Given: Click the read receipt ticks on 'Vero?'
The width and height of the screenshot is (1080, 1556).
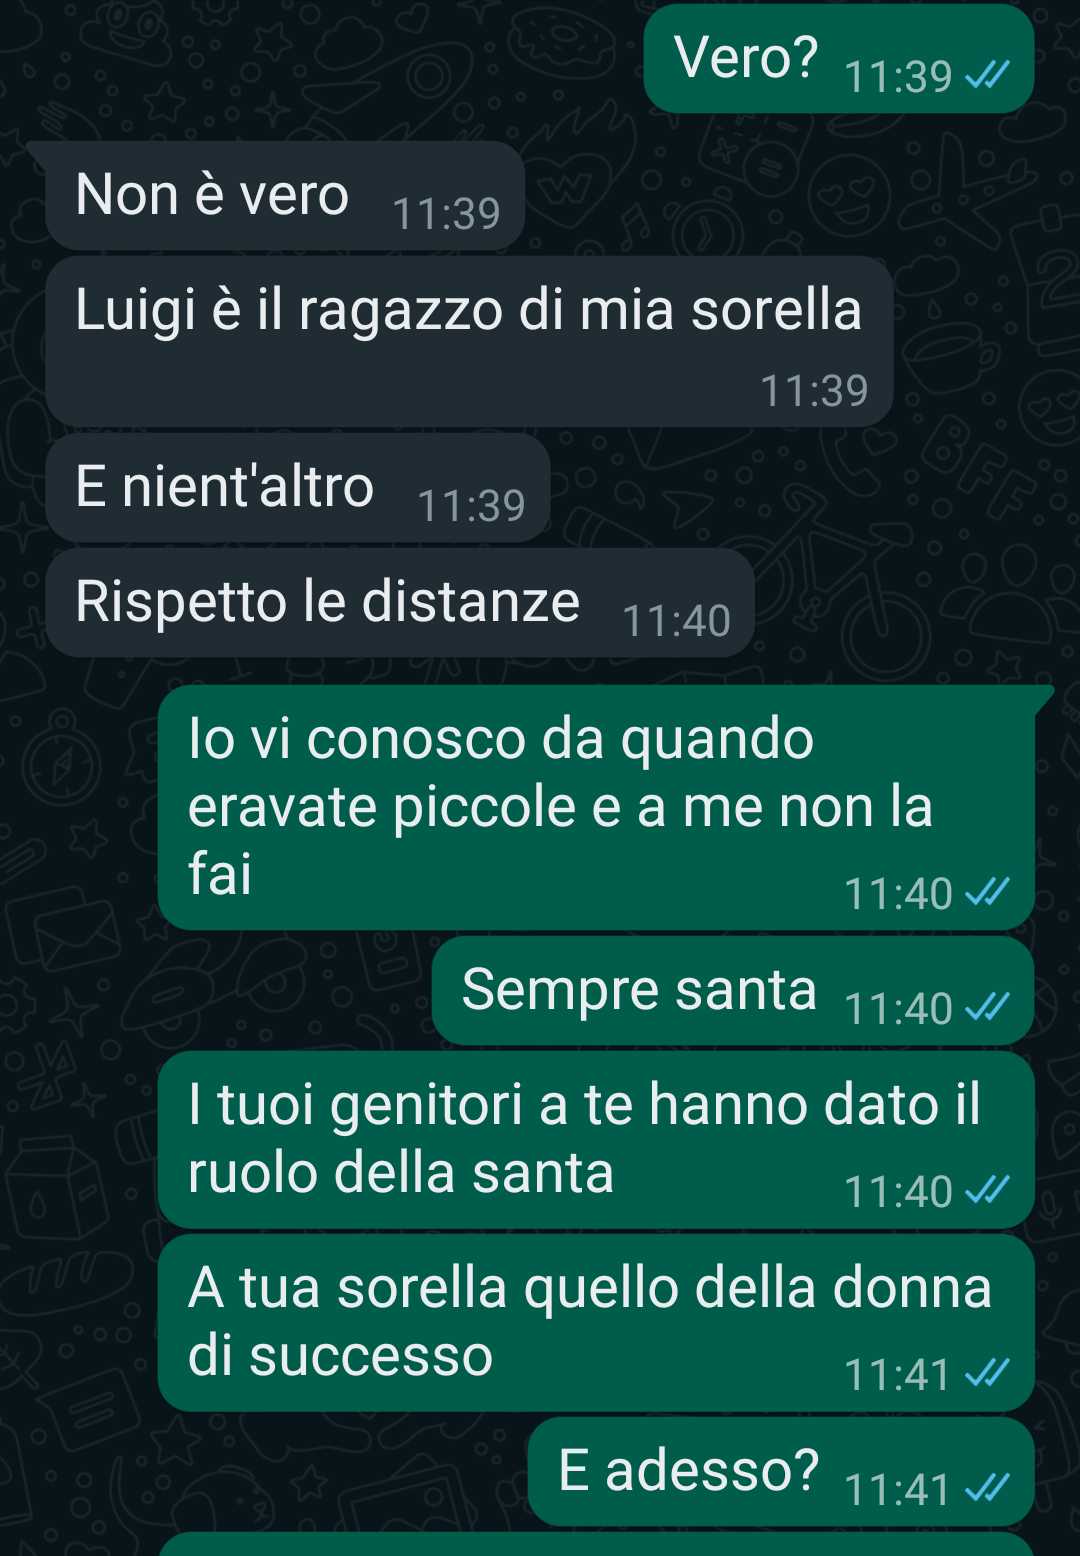Looking at the screenshot, I should [x=987, y=76].
